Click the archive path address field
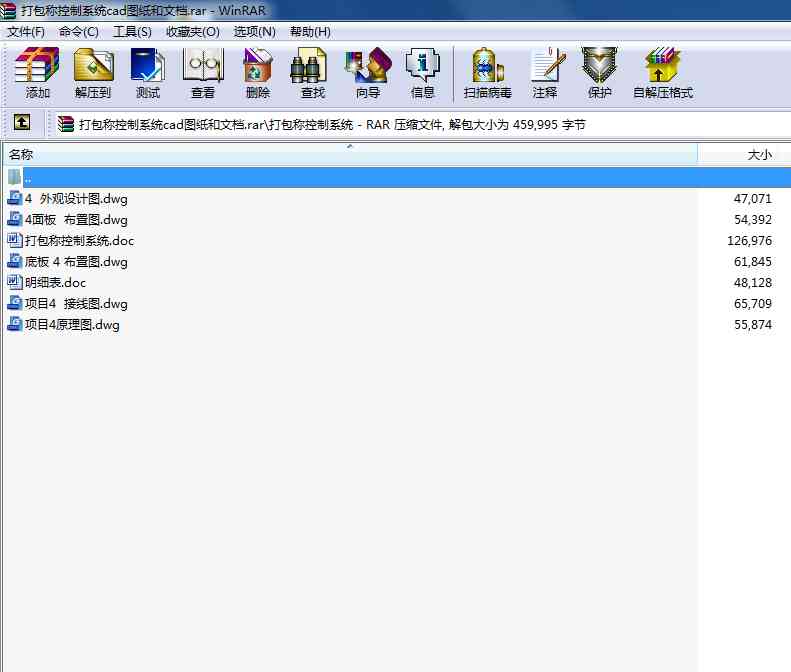Screen dimensions: 791x672 (x=422, y=124)
